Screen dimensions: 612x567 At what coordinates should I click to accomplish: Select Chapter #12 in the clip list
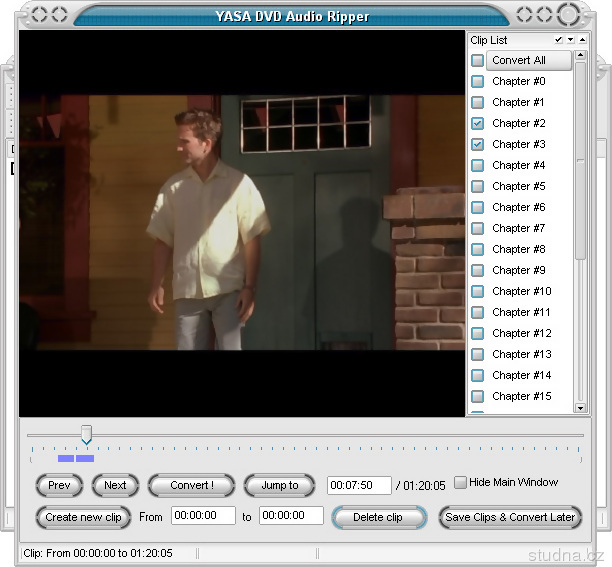pyautogui.click(x=521, y=333)
